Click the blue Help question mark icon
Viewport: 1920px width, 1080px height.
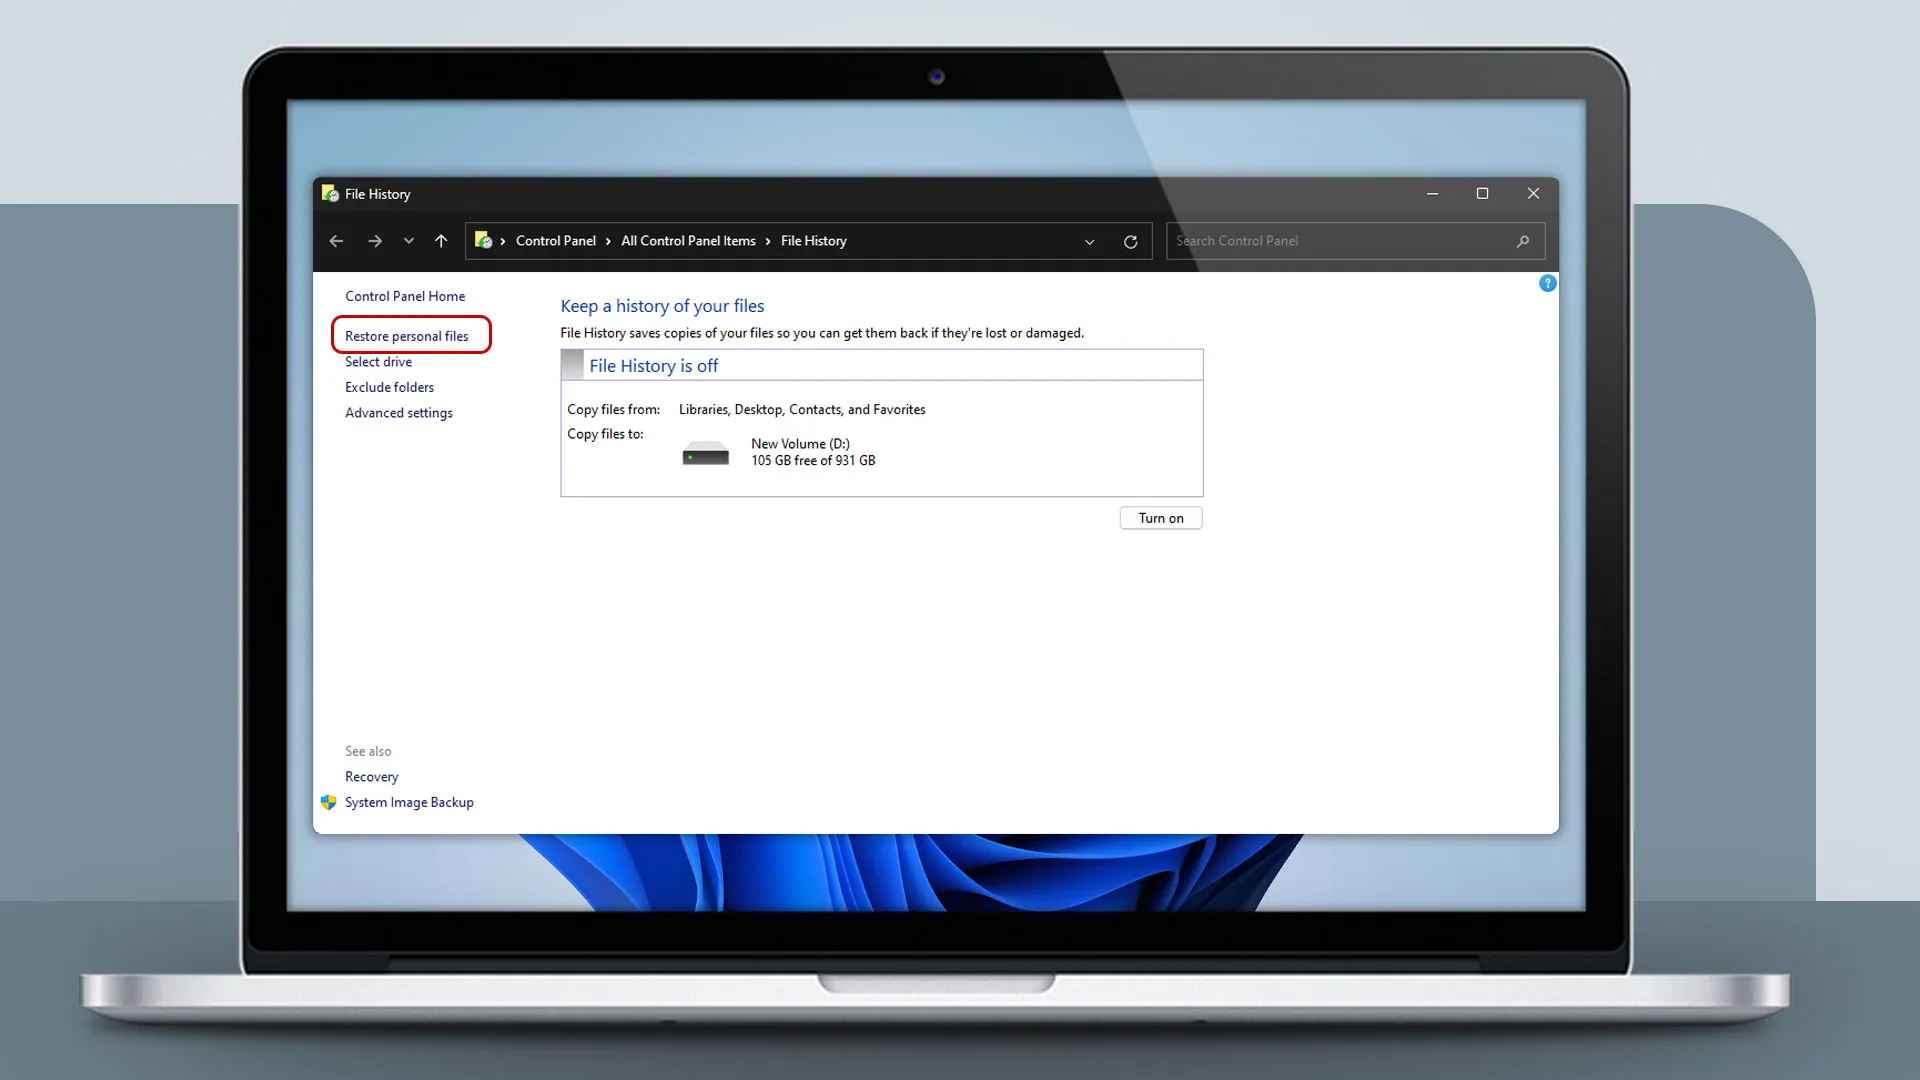coord(1547,284)
